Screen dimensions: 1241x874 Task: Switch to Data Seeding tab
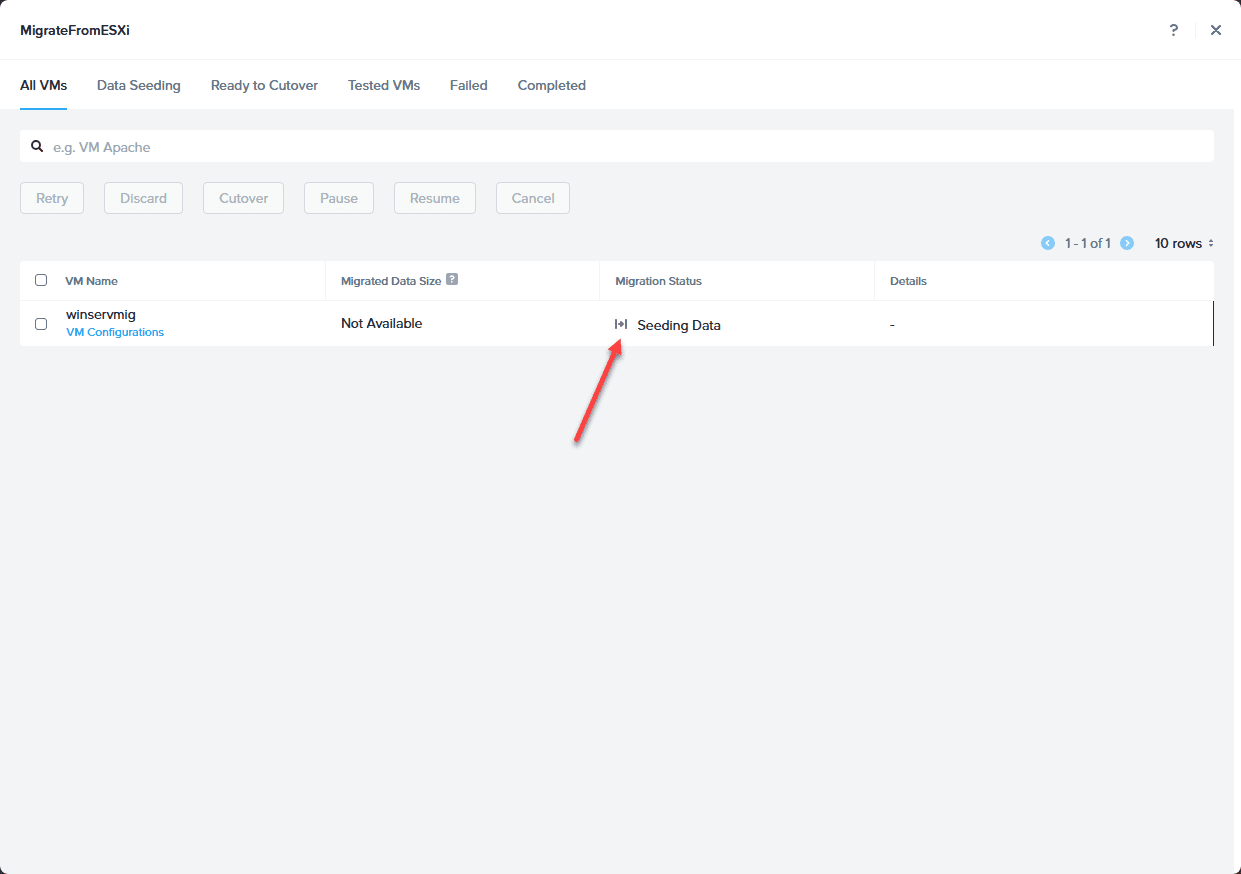[139, 85]
